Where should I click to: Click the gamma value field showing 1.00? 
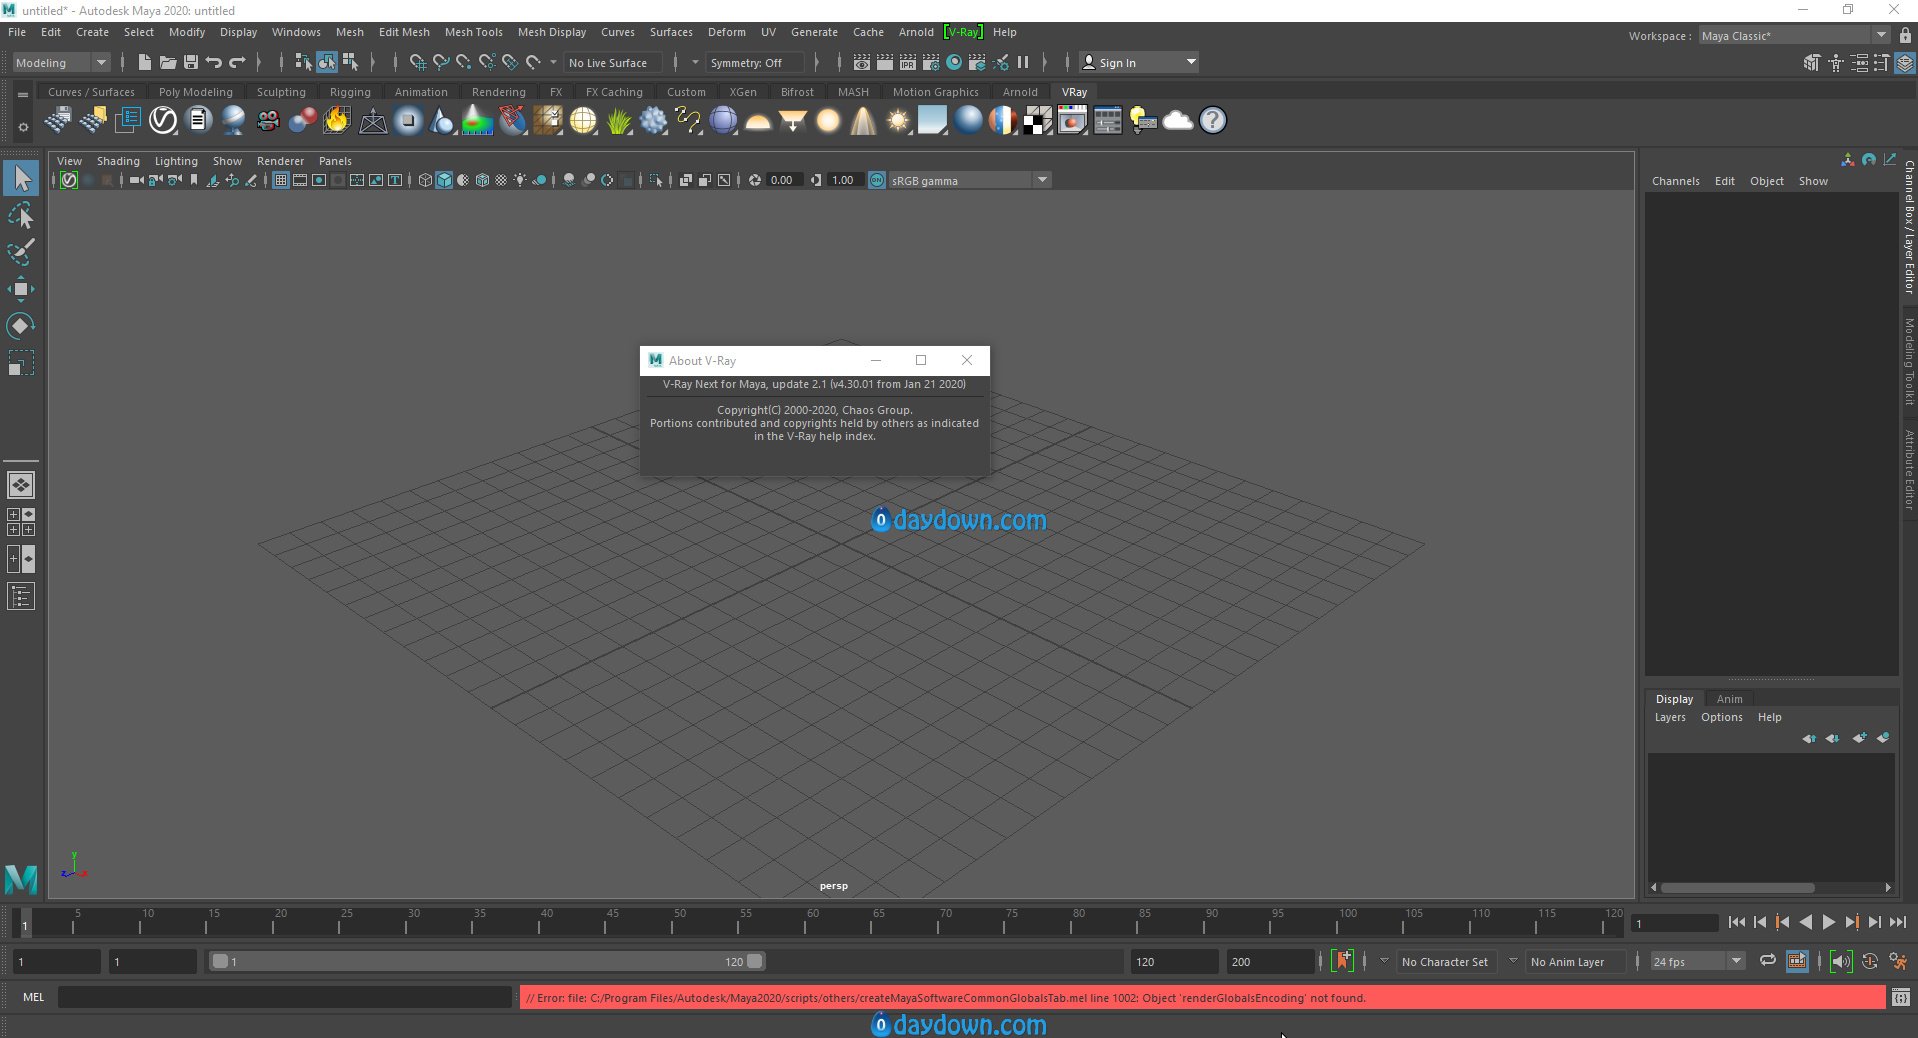(x=844, y=180)
